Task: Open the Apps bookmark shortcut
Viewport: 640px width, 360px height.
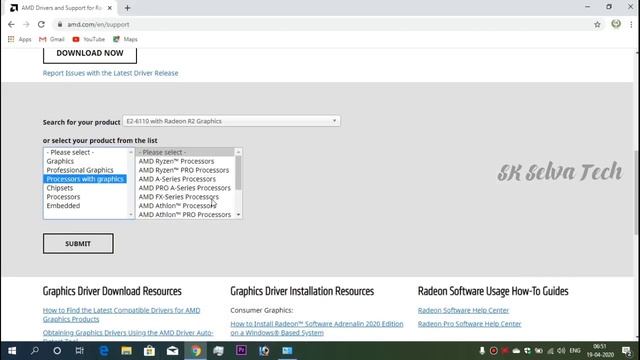Action: point(20,39)
